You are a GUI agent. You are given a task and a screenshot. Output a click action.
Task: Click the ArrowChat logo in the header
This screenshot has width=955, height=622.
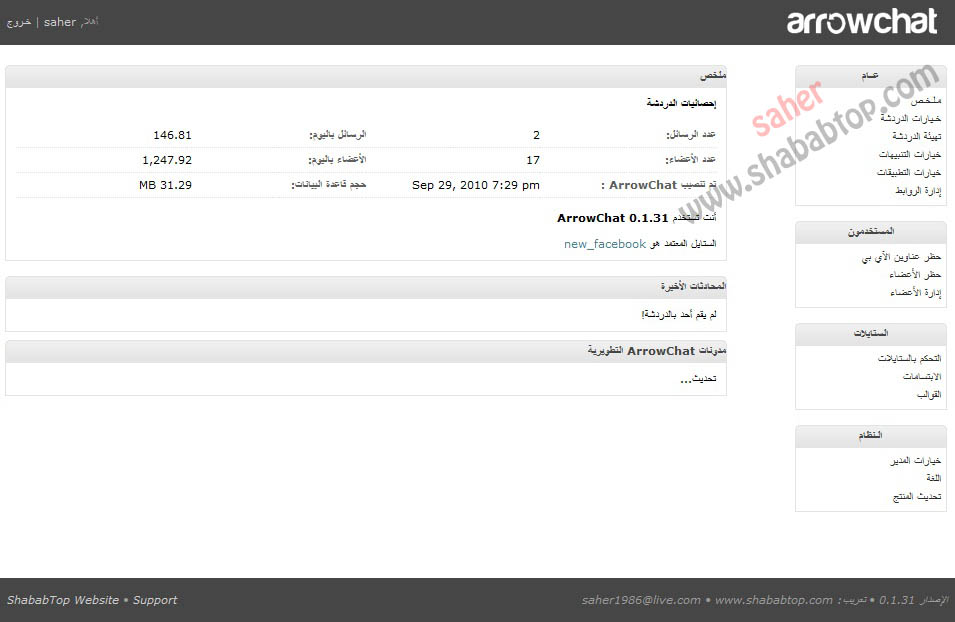click(x=862, y=22)
